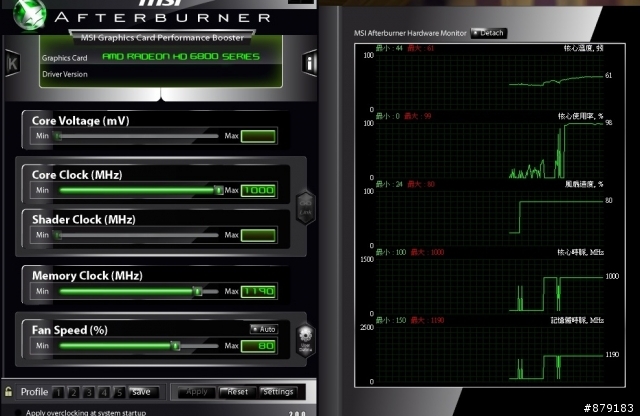Click the K Kombustor side button
Screen dimensions: 640x416
12,63
